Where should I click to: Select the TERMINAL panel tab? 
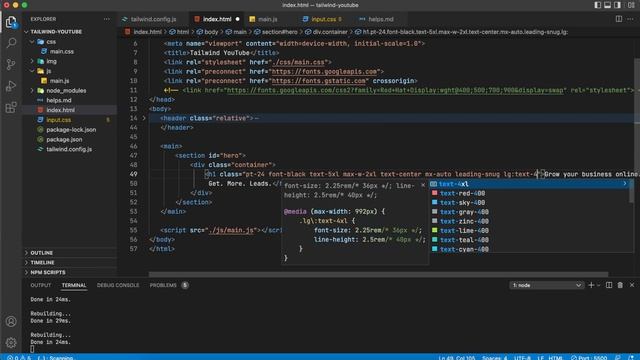click(74, 285)
